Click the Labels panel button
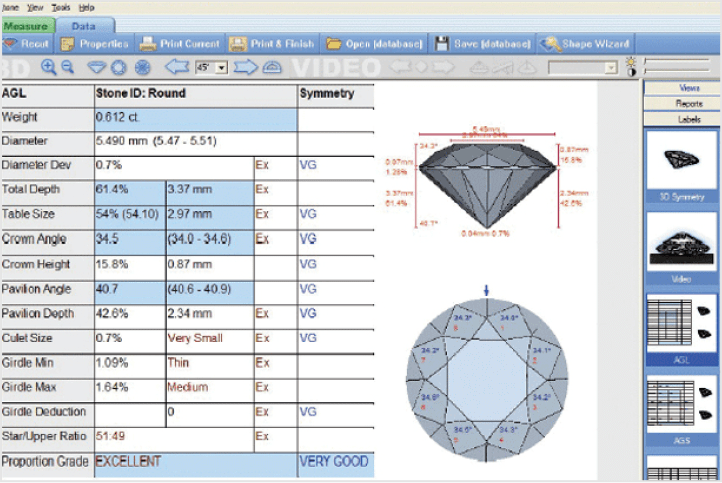 681,118
